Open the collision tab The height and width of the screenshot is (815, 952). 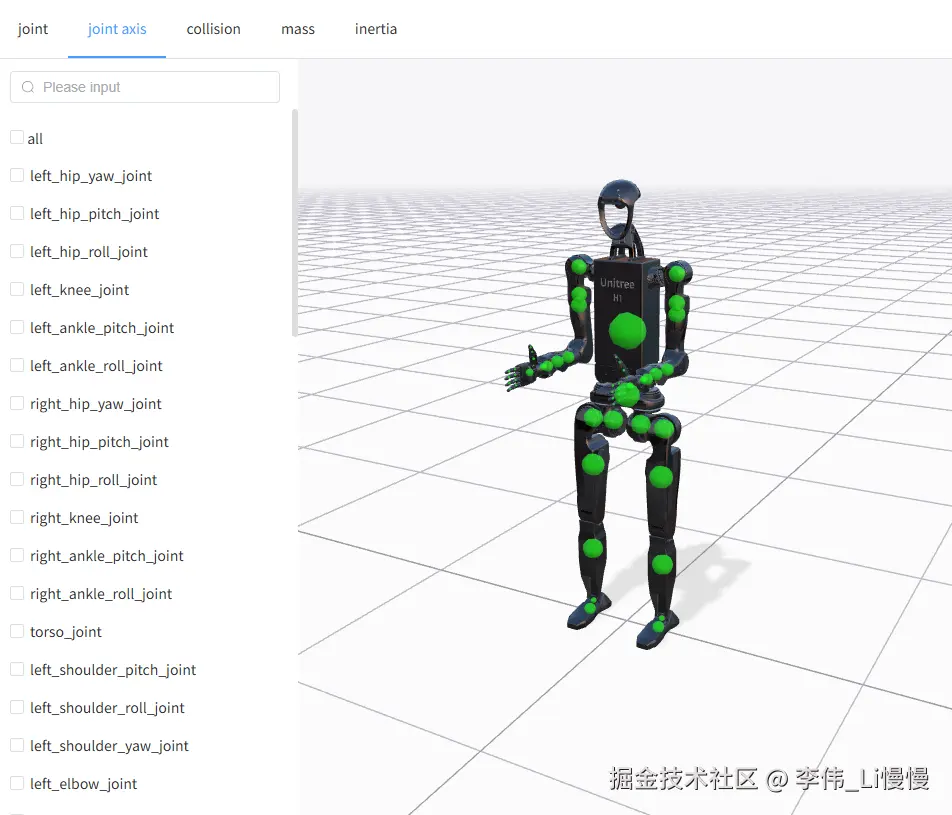point(214,29)
